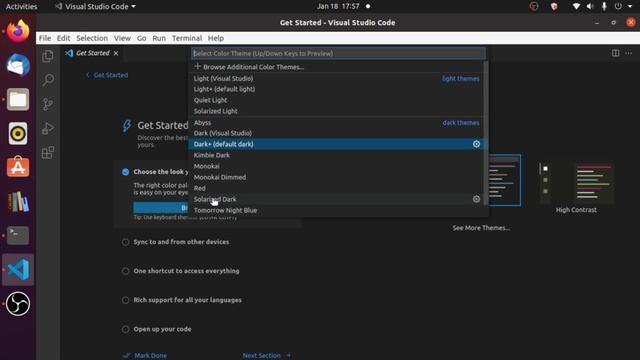This screenshot has width=640, height=360.
Task: Open the Extensions view
Action: (48, 153)
